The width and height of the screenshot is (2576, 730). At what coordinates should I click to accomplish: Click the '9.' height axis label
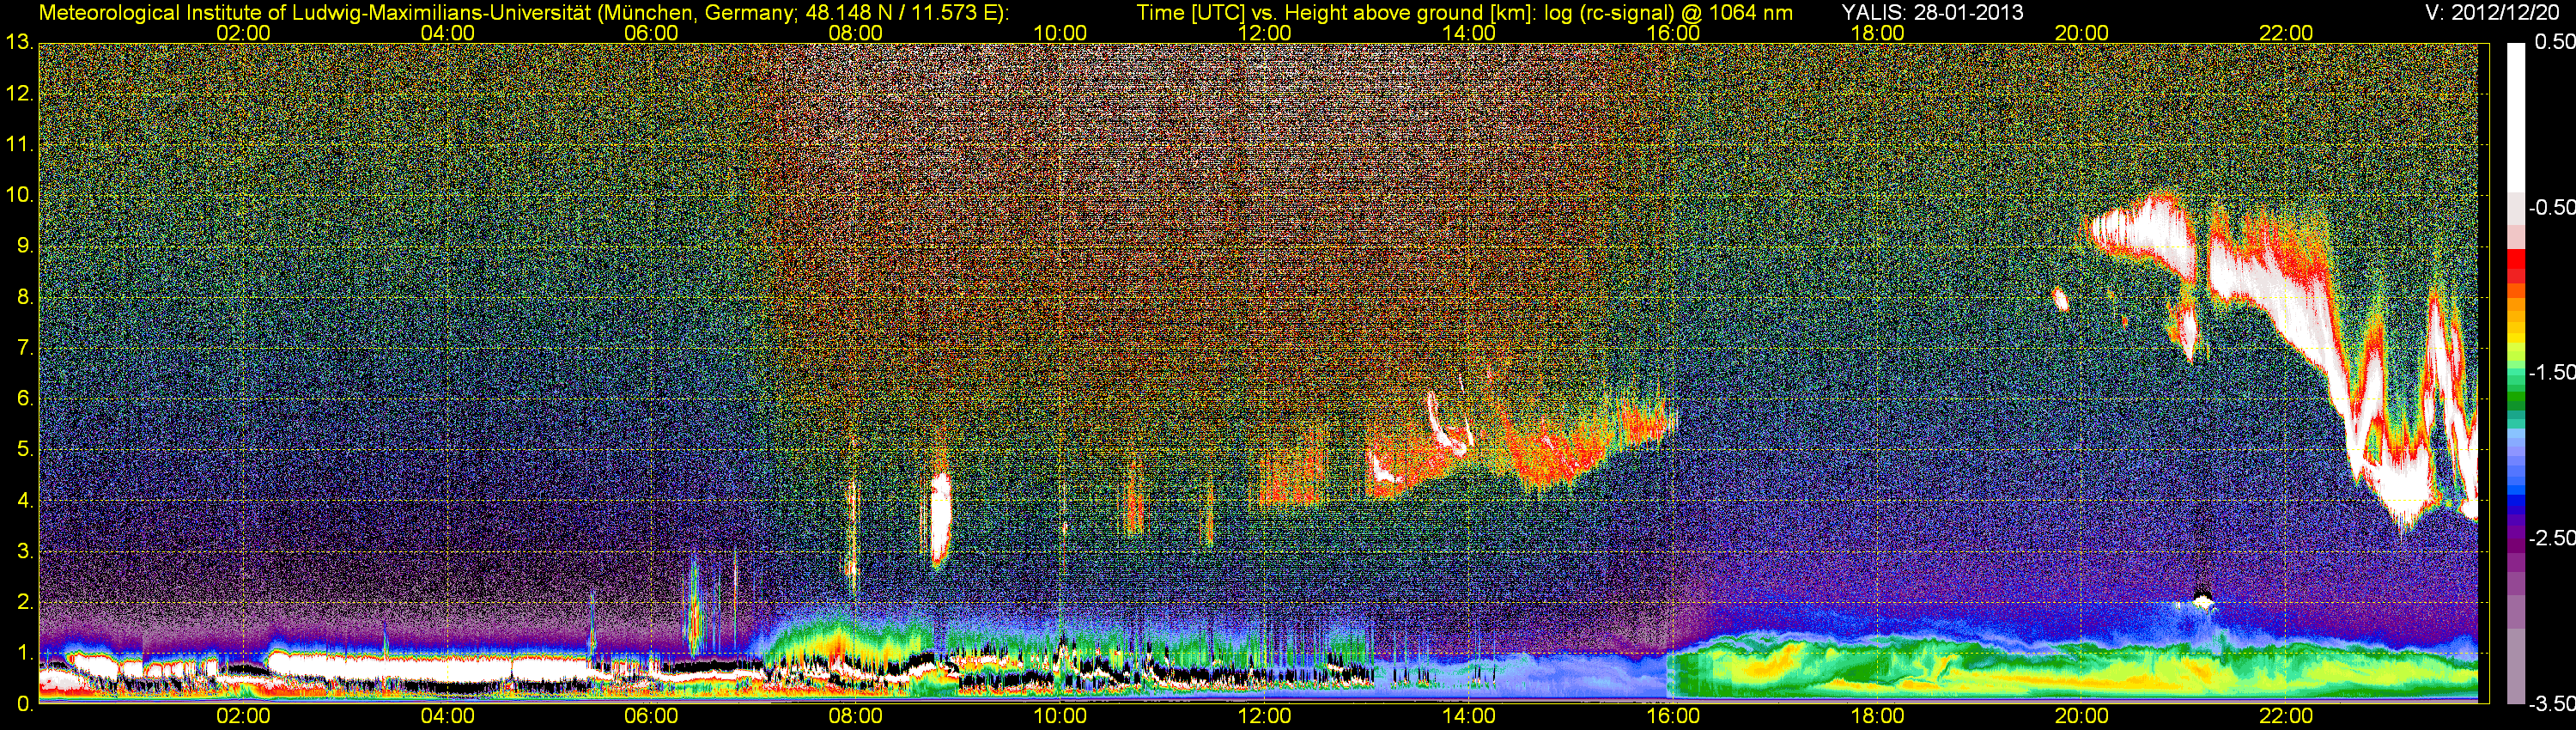click(24, 246)
